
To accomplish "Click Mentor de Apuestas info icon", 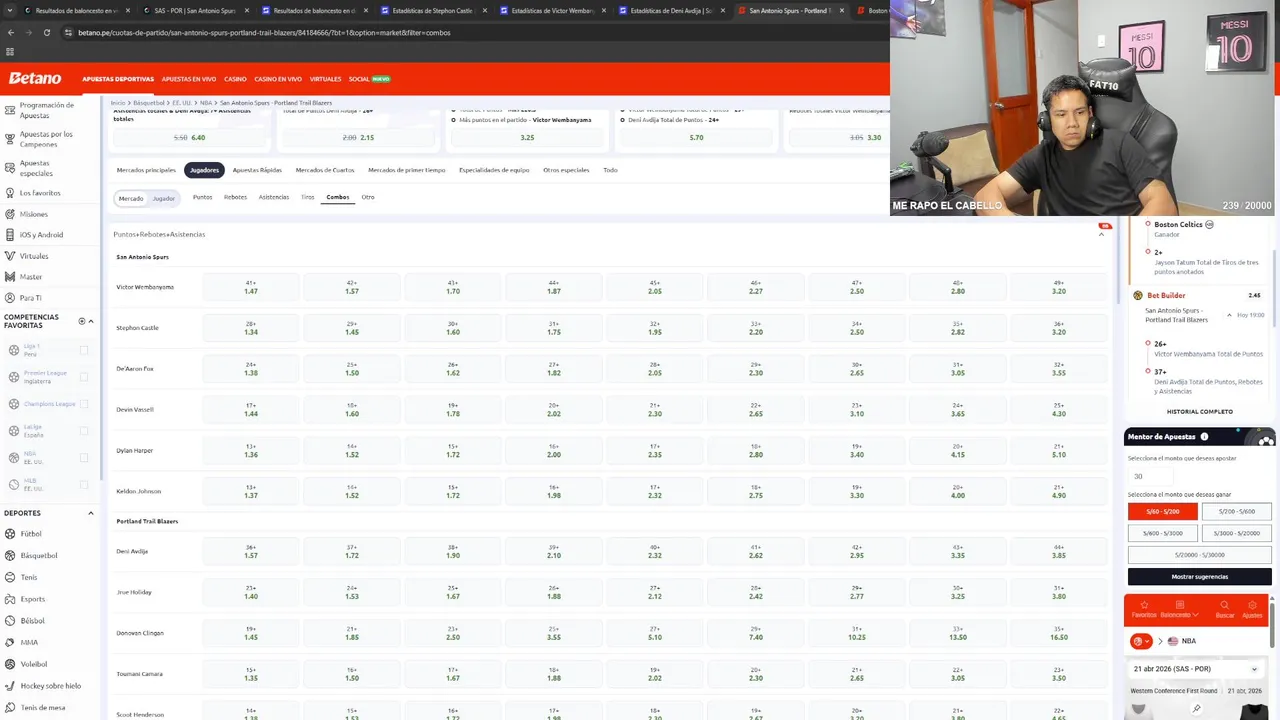I will 1204,437.
